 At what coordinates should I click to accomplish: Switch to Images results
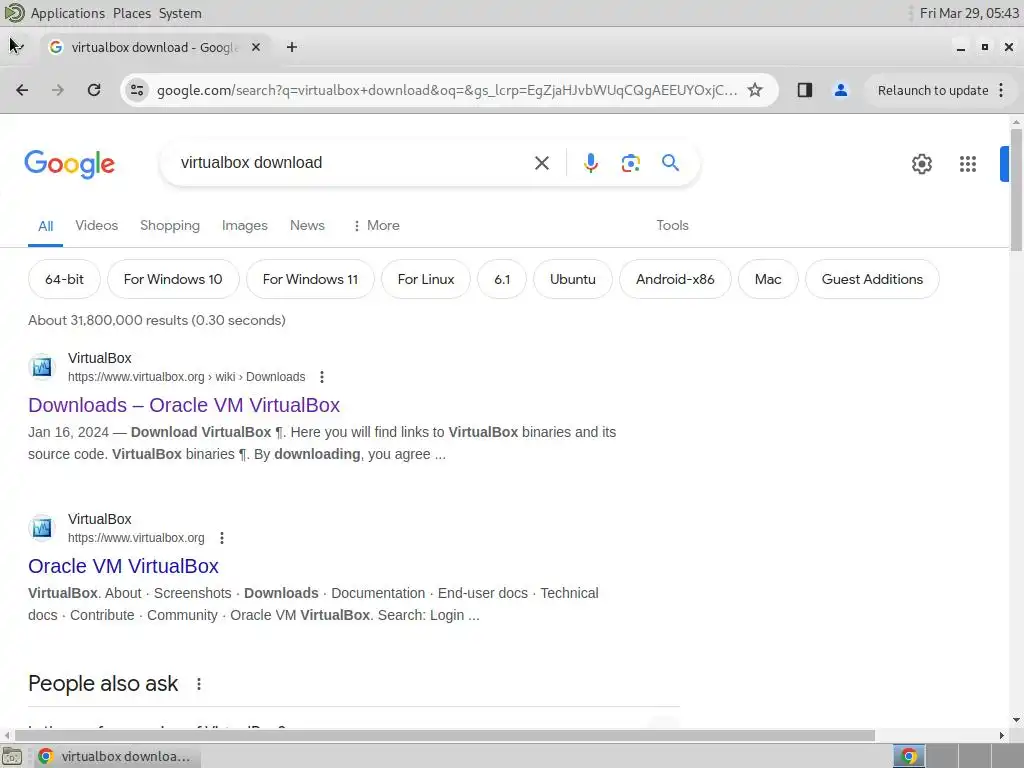coord(245,225)
